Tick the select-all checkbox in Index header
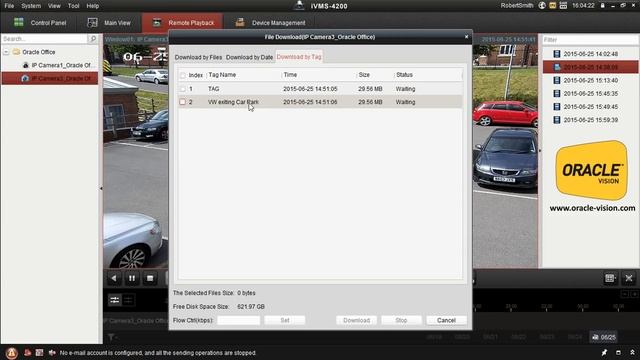640x360 pixels. [x=182, y=76]
